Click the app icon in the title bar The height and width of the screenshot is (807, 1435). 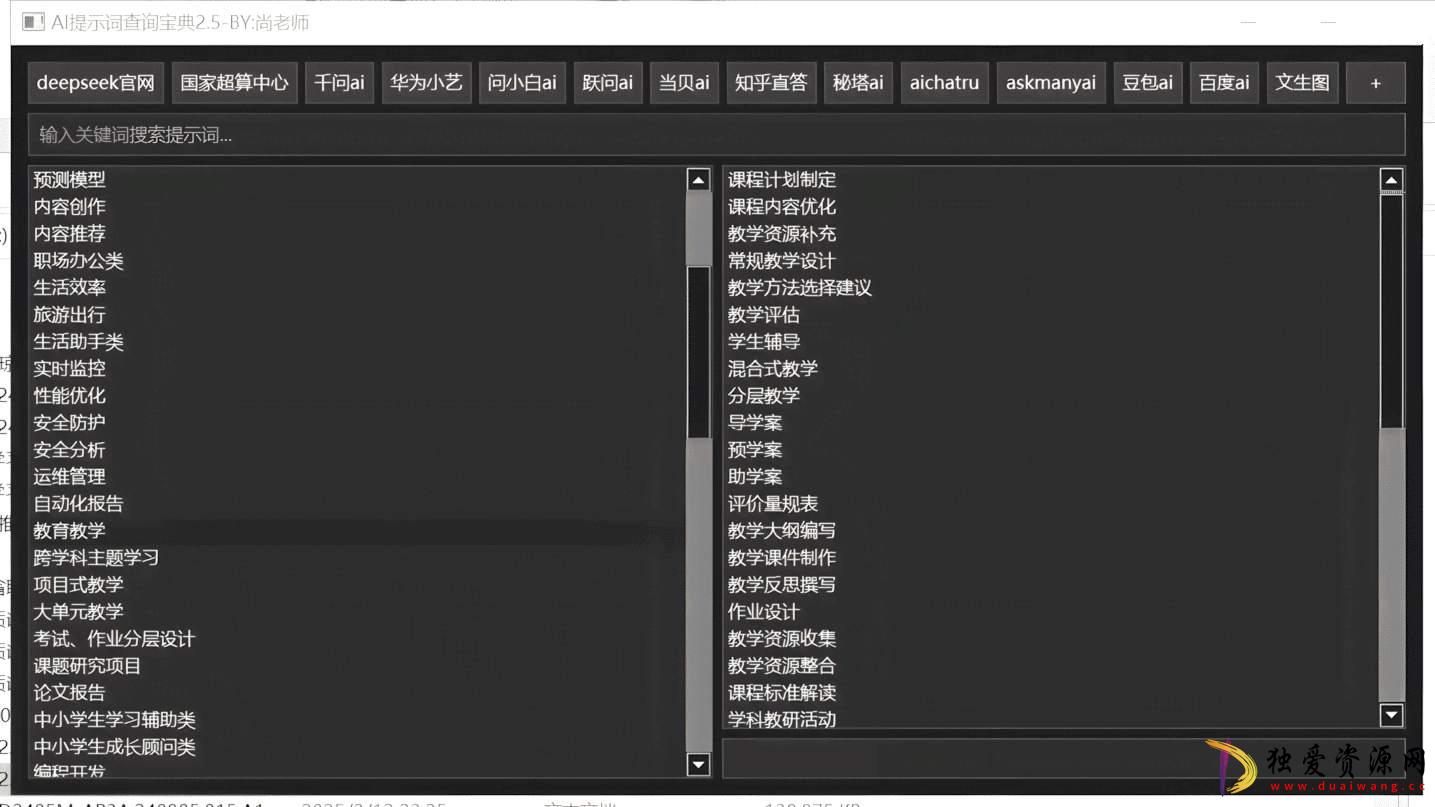33,22
